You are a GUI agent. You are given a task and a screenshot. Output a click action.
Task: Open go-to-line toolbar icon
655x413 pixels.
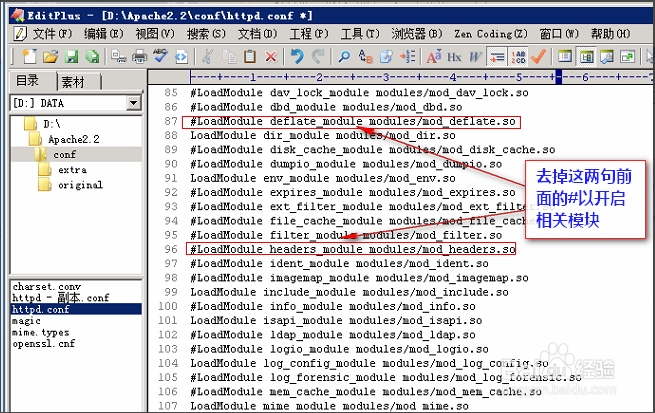407,56
